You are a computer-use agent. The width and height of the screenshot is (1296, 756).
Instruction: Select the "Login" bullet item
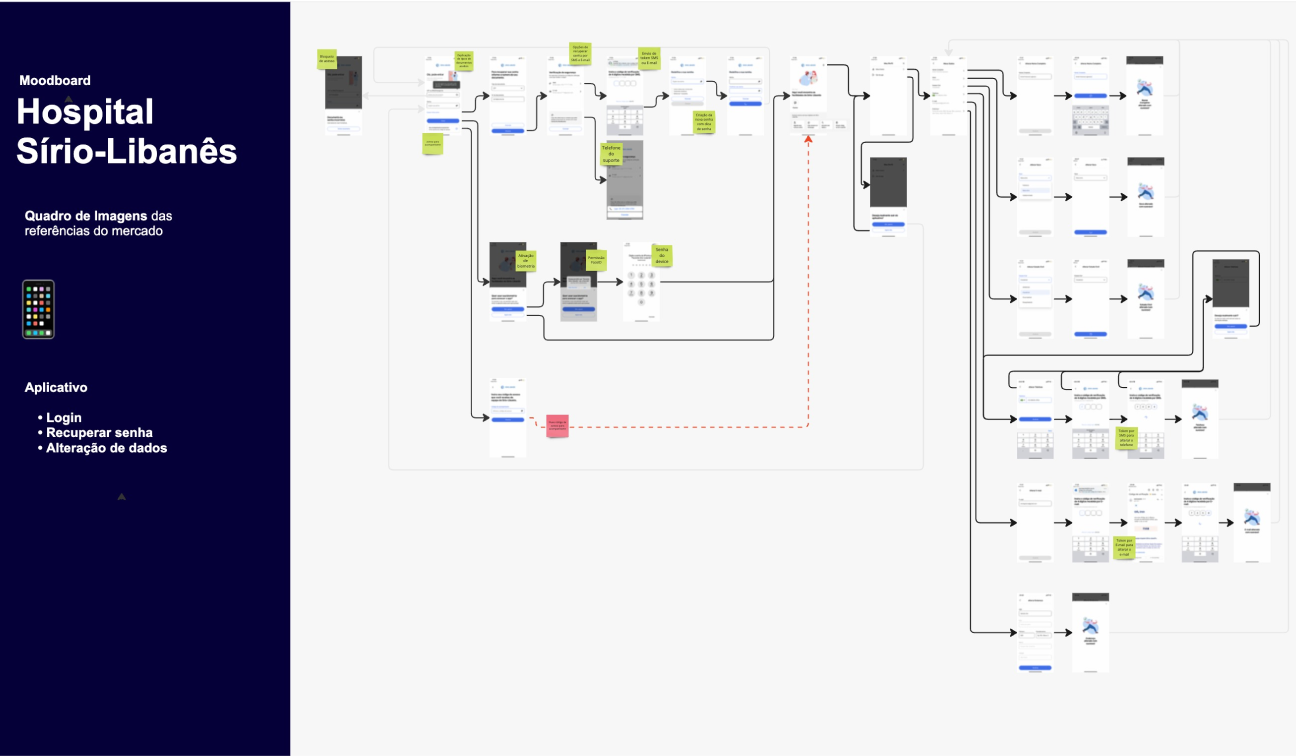tap(64, 417)
